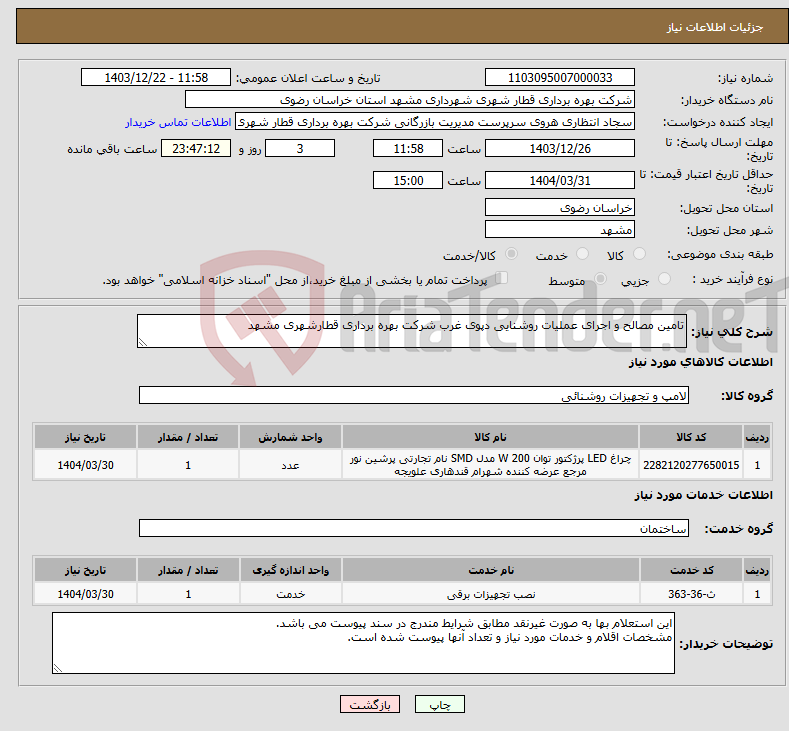Click the goods group field لامپ و تجهیزات روشنائی
This screenshot has height=731, width=789.
tap(414, 395)
